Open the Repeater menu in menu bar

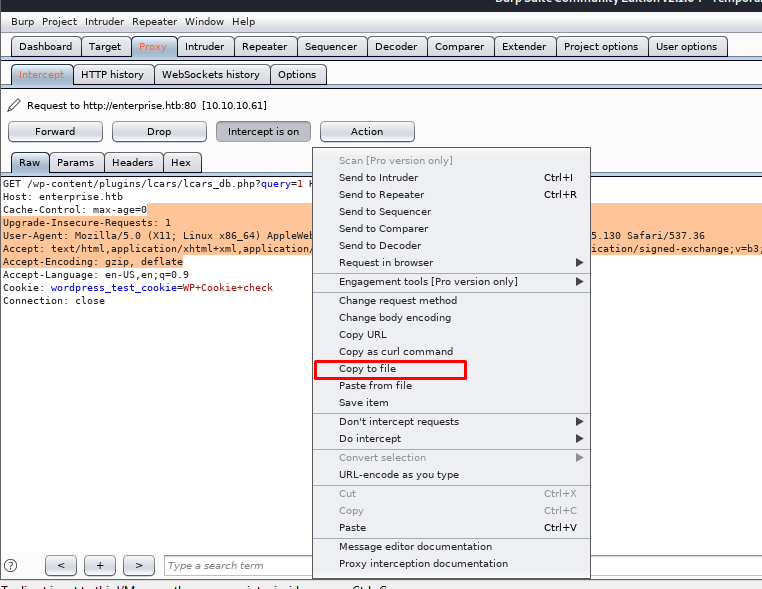(155, 22)
